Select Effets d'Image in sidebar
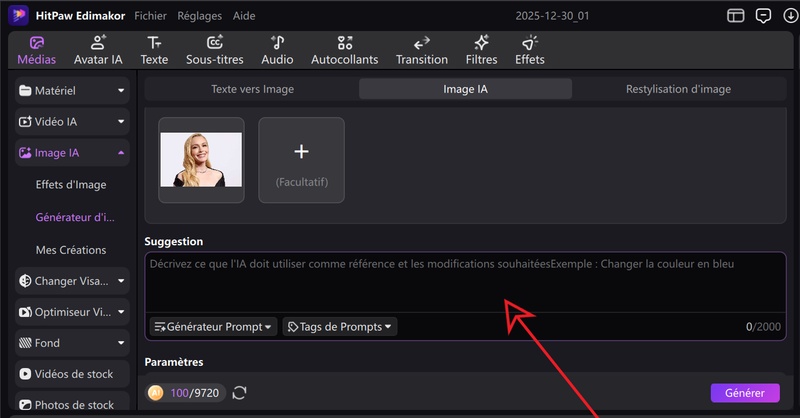Viewport: 800px width, 418px height. pyautogui.click(x=71, y=185)
